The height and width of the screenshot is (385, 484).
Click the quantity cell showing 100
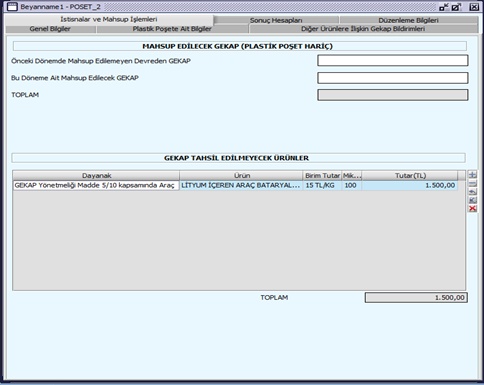352,186
